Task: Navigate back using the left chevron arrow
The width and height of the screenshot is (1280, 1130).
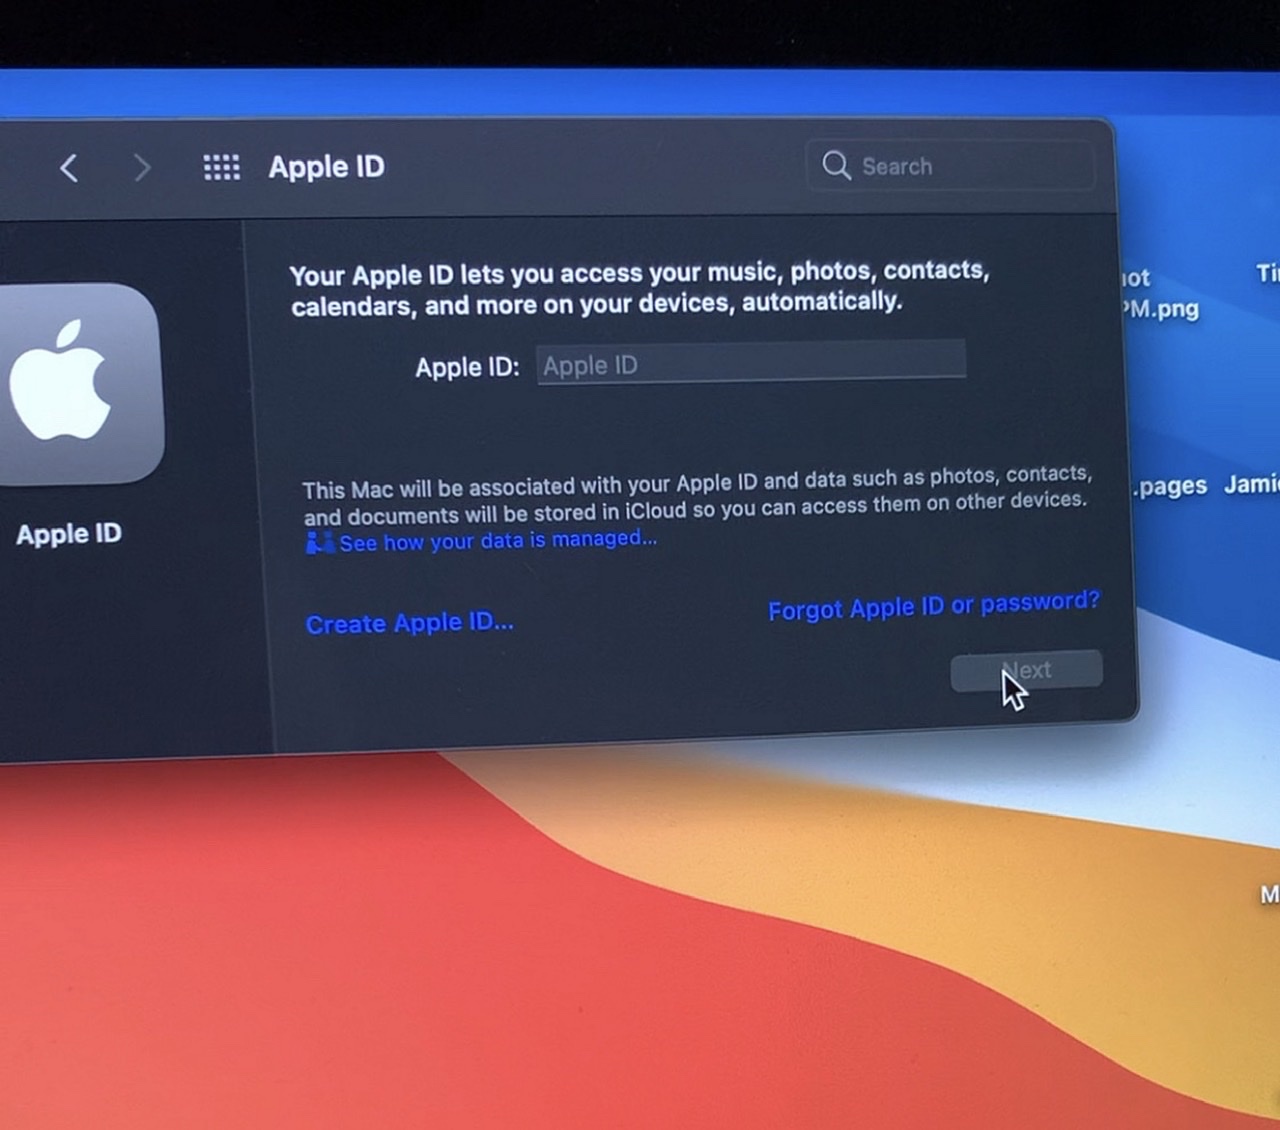Action: (x=68, y=168)
